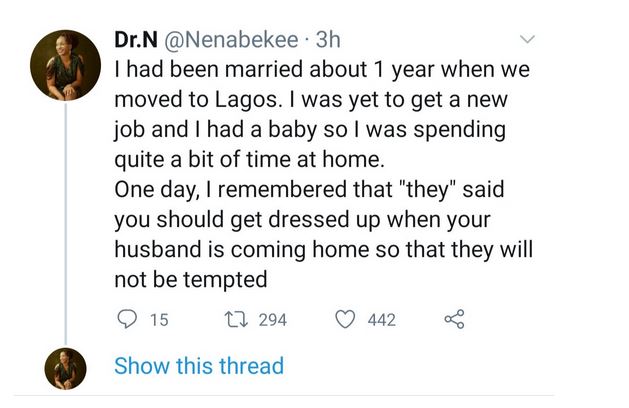629x408 pixels.
Task: Click the like count 442
Action: pos(382,320)
